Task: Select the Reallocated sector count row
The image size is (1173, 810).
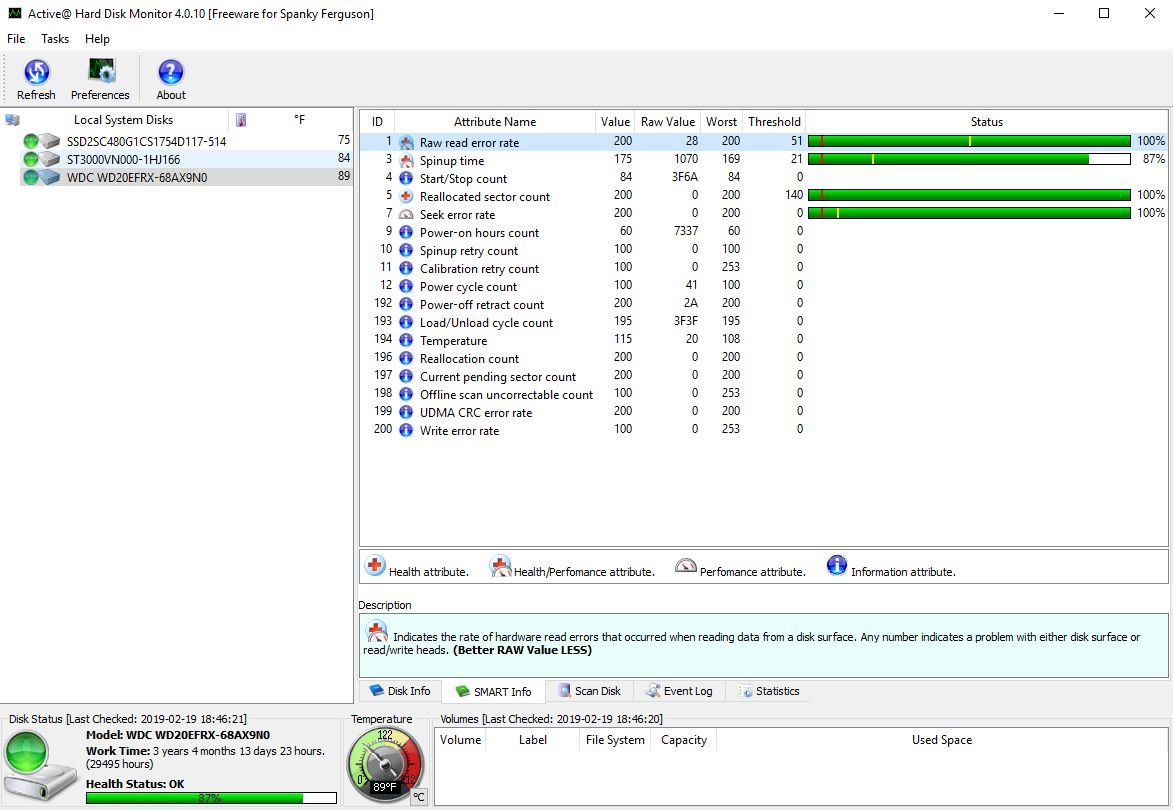Action: click(484, 196)
